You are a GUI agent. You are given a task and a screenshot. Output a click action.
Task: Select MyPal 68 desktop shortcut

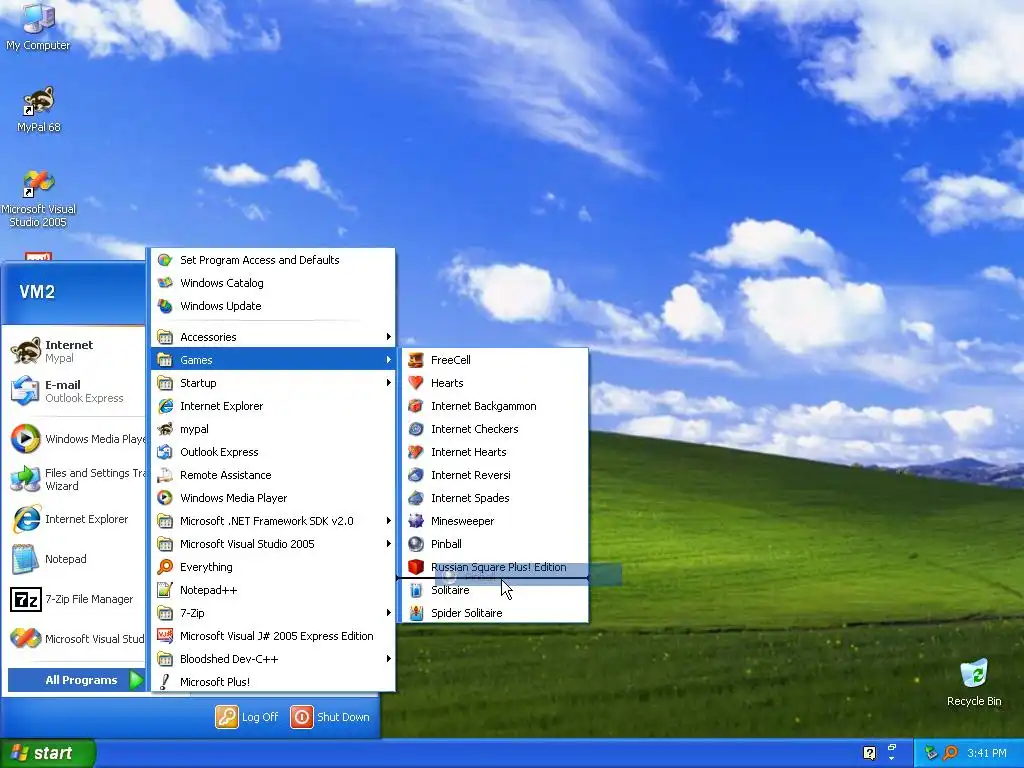[39, 109]
